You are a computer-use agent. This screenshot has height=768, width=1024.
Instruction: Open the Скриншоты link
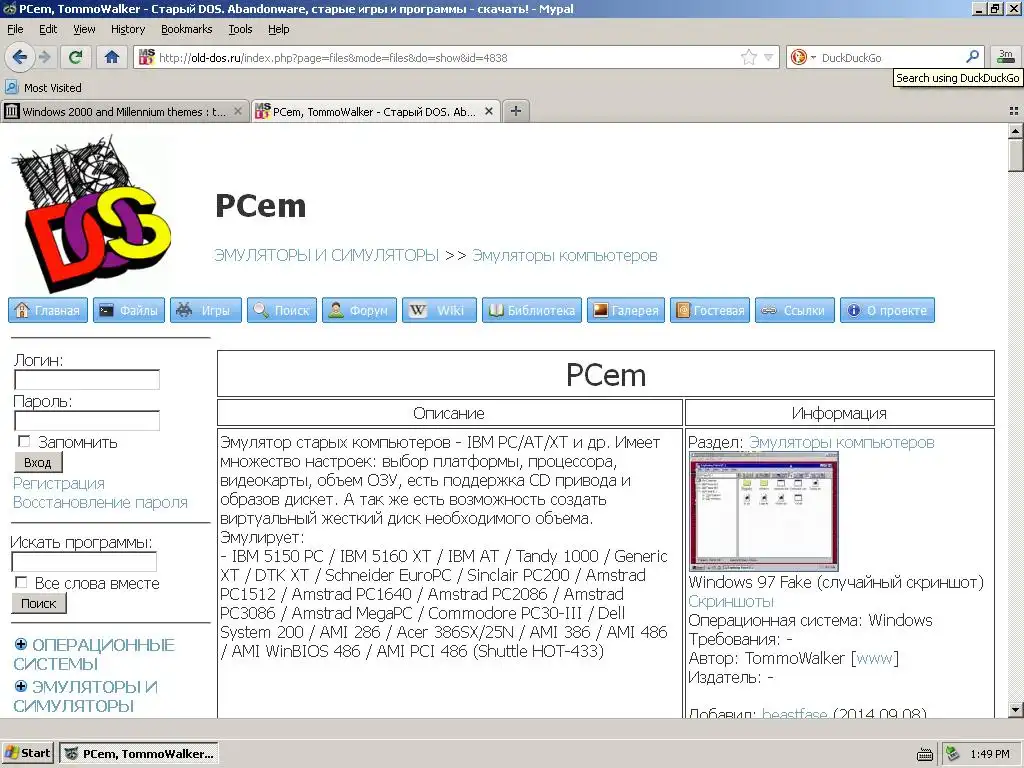731,601
